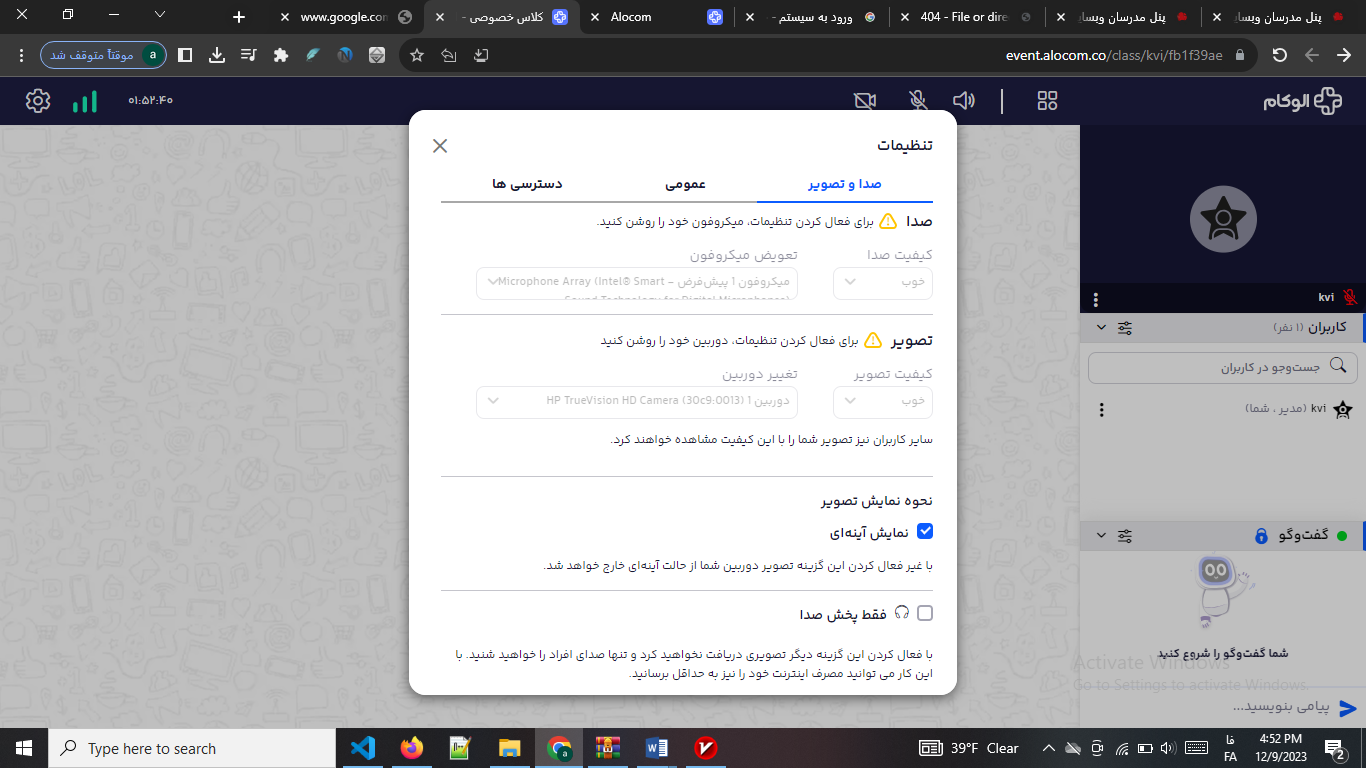Open the گفت‌وگو panel filter settings icon

[1125, 536]
